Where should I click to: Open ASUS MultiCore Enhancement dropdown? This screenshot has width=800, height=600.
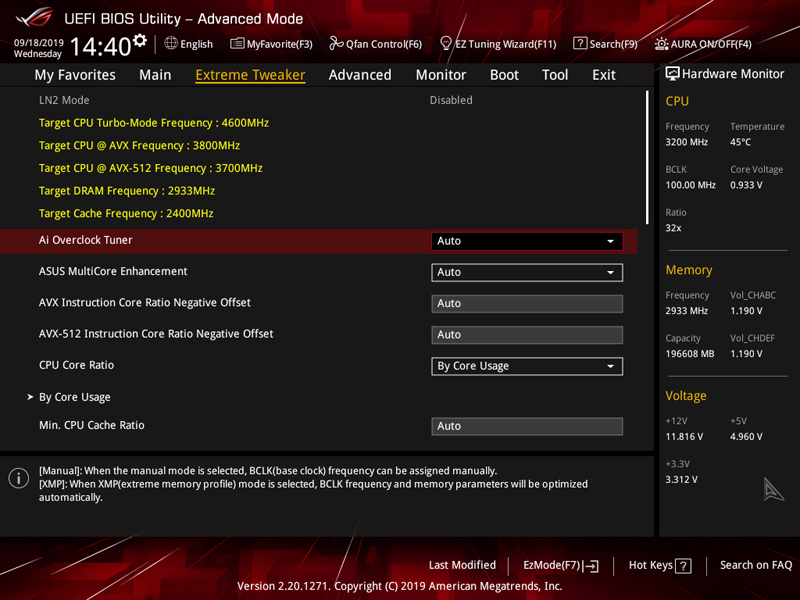pos(527,272)
